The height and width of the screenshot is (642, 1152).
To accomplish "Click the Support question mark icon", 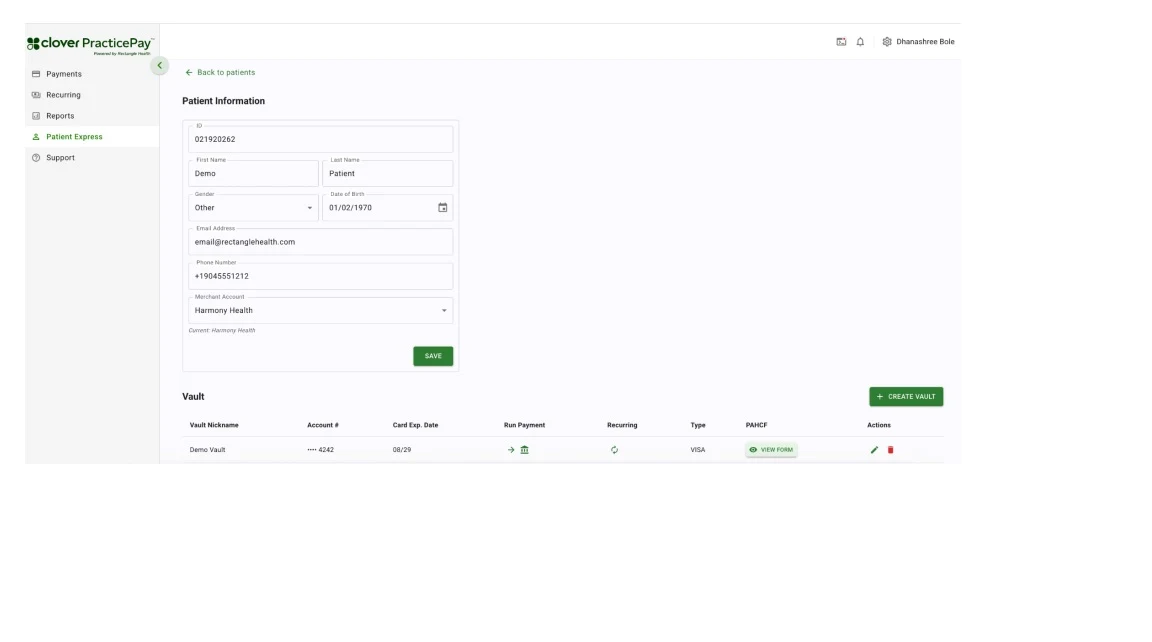I will pos(36,158).
